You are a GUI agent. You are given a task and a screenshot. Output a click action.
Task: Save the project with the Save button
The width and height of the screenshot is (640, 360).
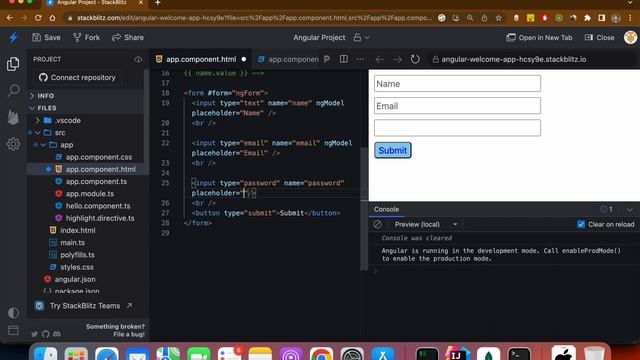(46, 38)
